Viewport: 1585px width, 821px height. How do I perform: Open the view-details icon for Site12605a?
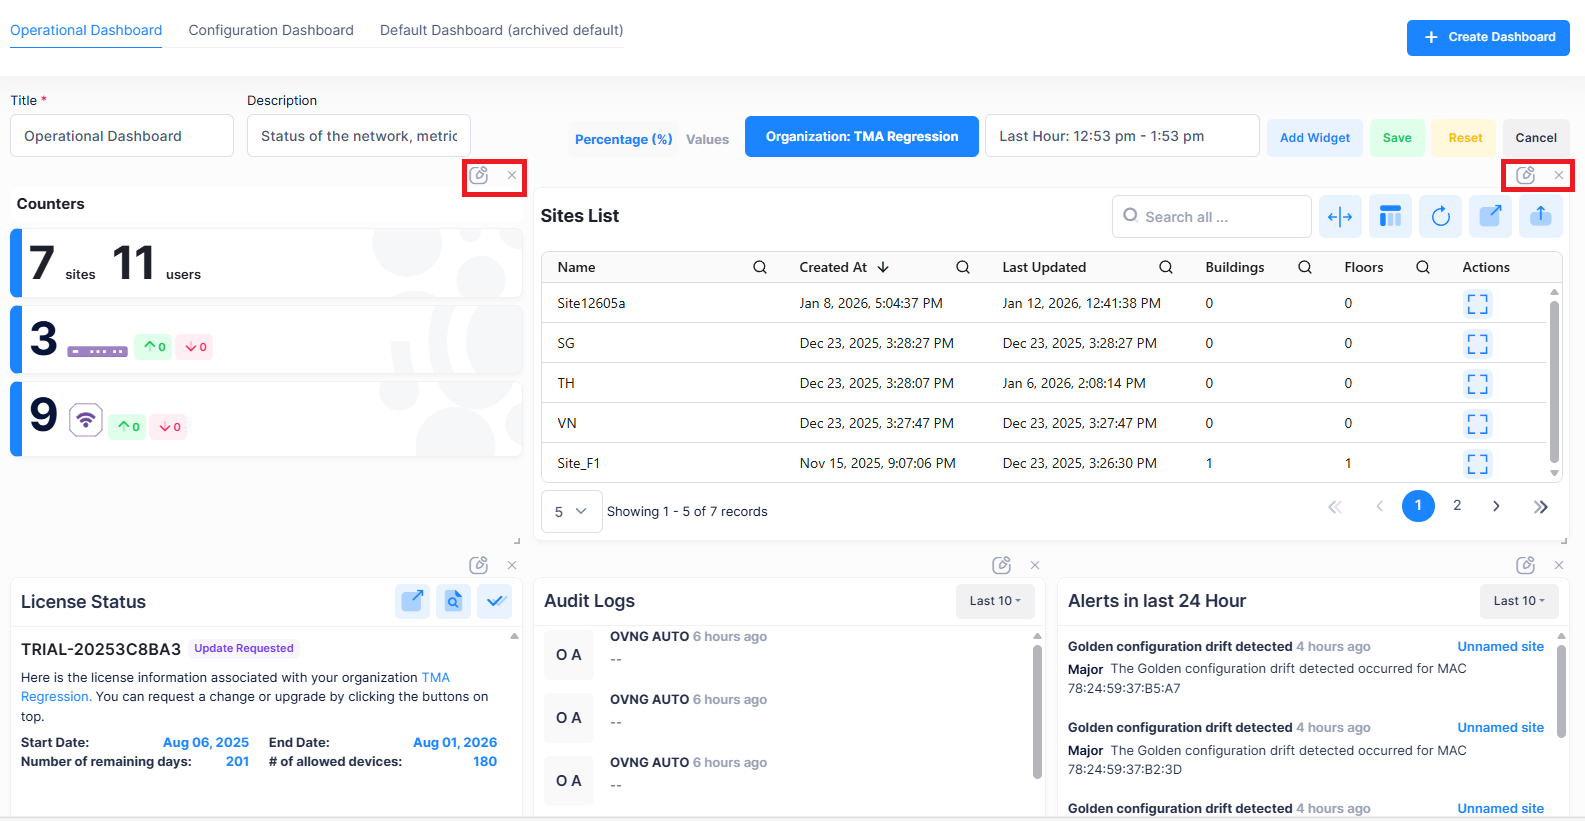point(1477,304)
